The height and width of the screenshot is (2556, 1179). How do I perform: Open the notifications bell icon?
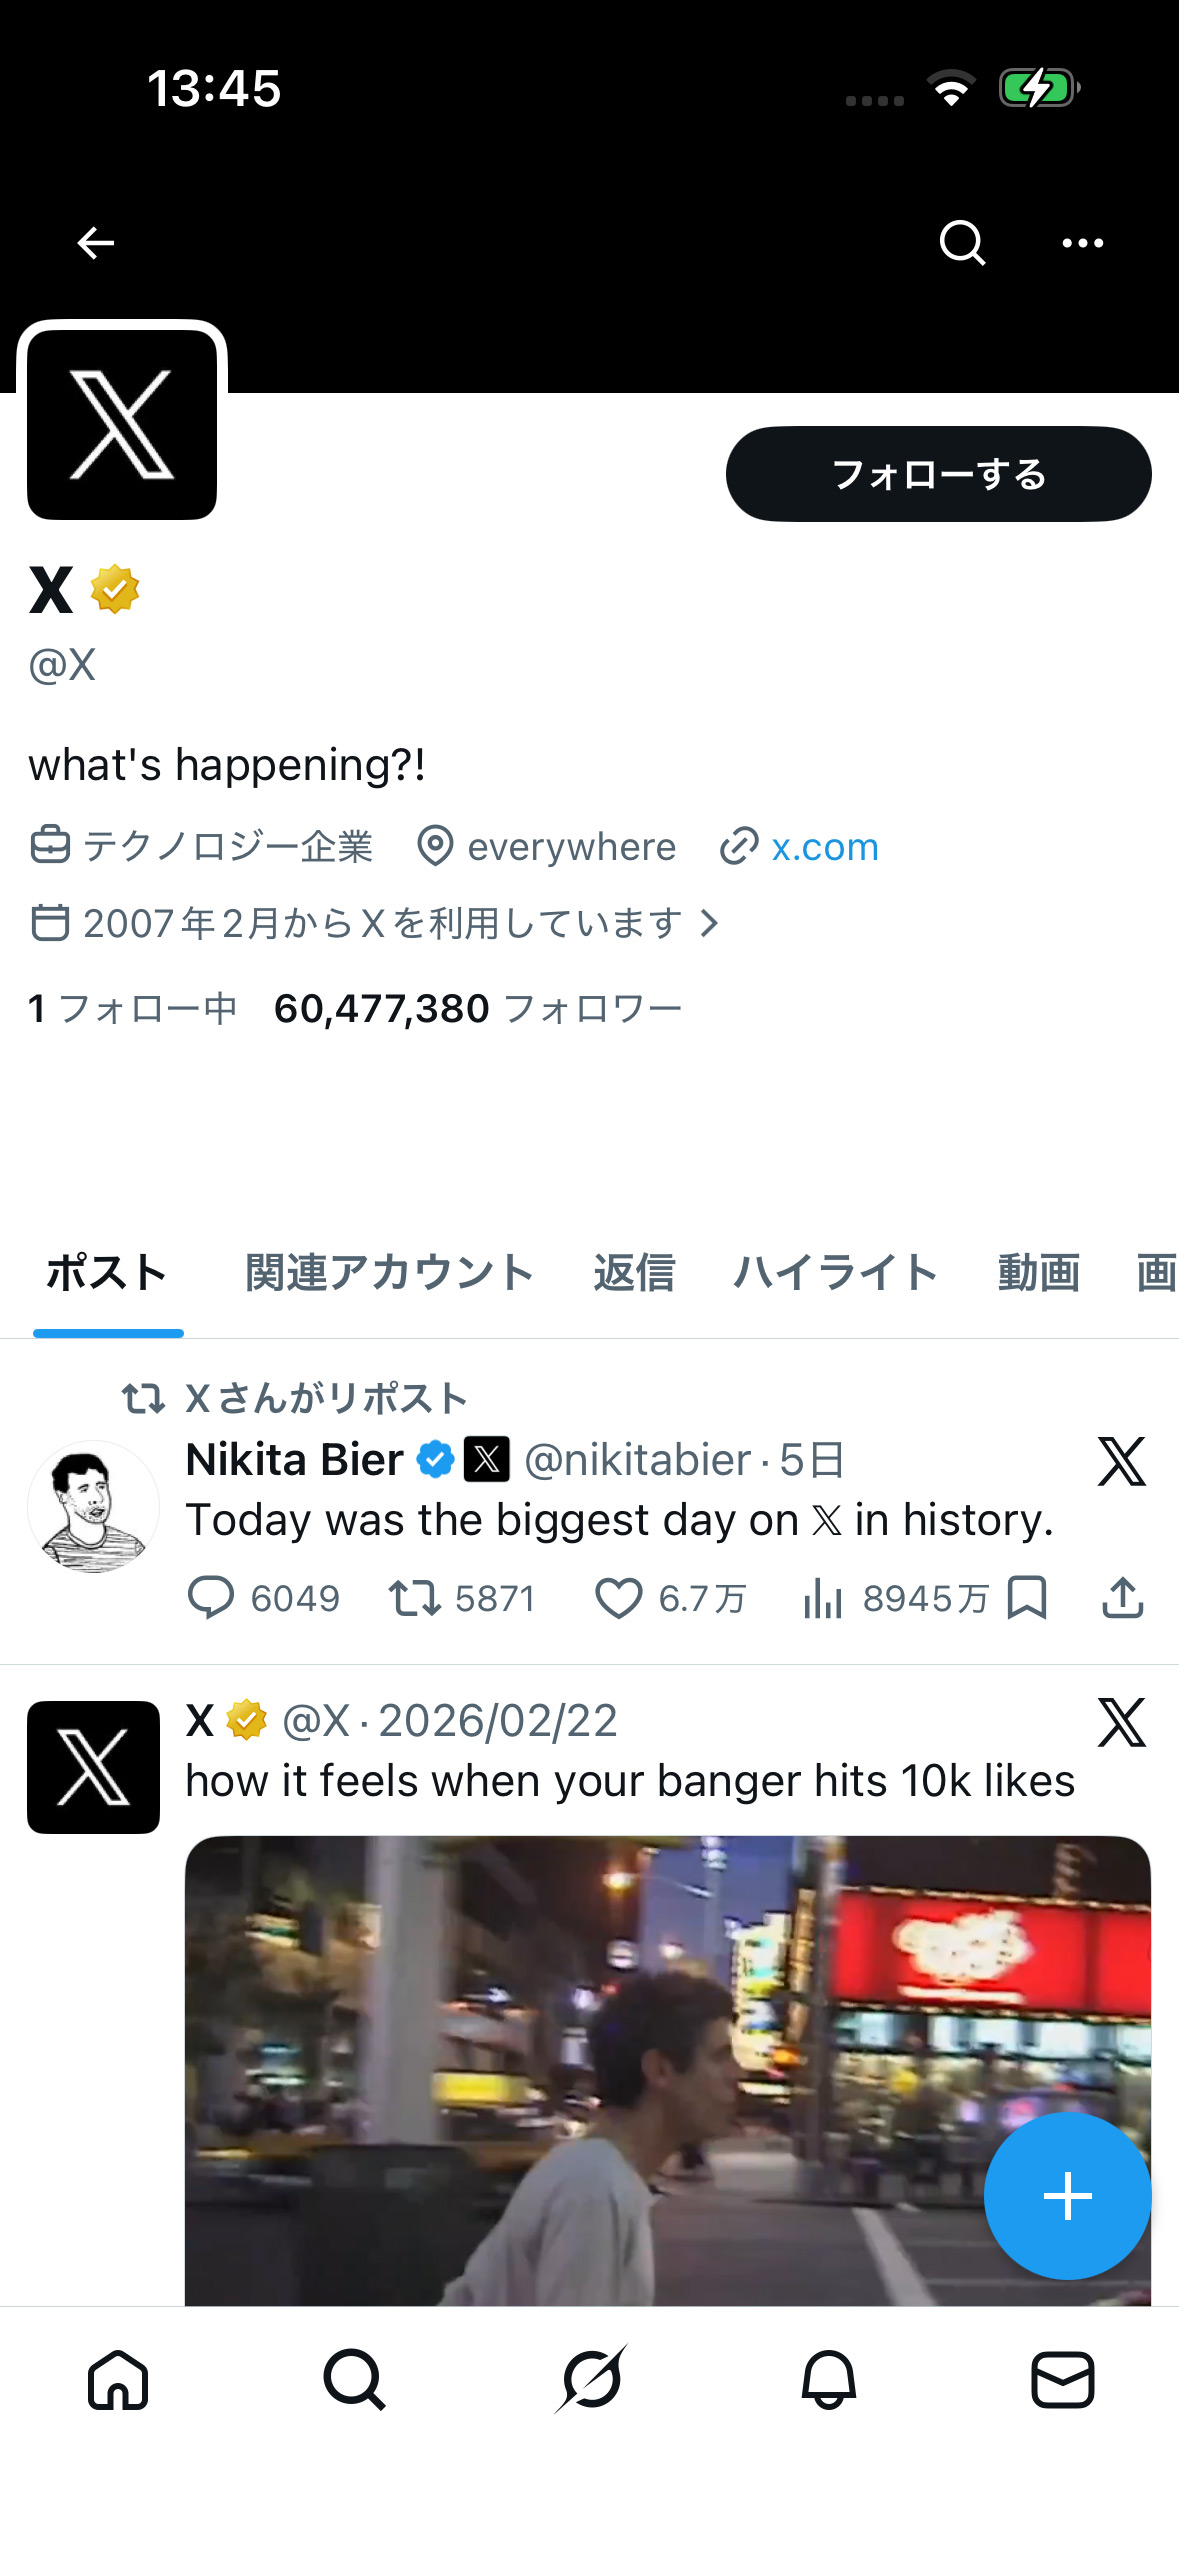point(826,2380)
